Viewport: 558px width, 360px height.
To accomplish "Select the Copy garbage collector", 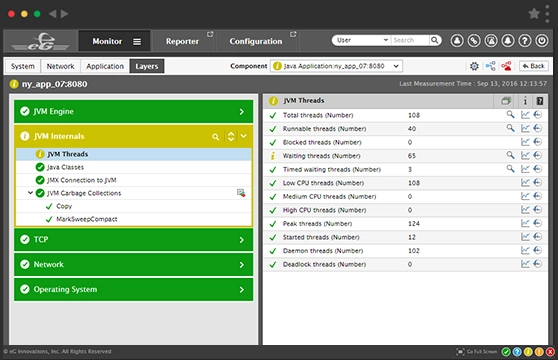I will pos(134,206).
